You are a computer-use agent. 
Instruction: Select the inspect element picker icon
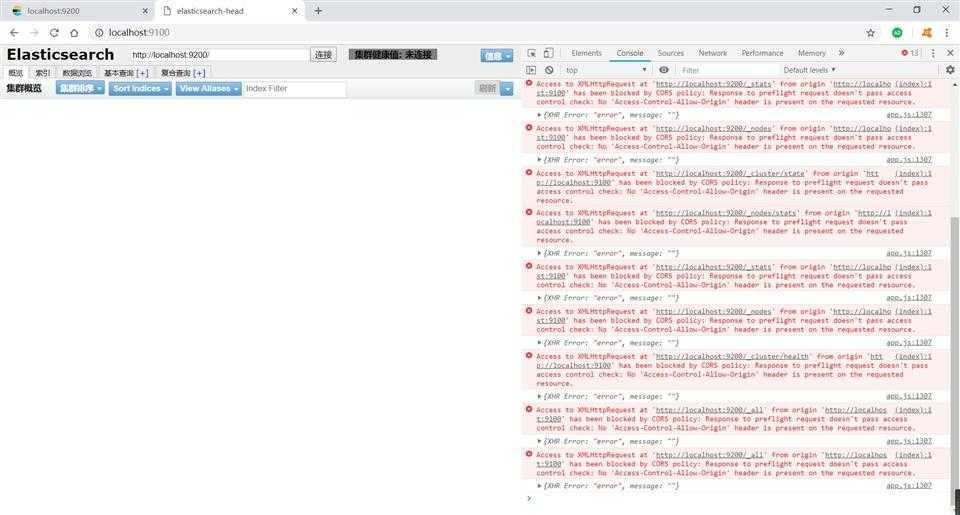(531, 53)
